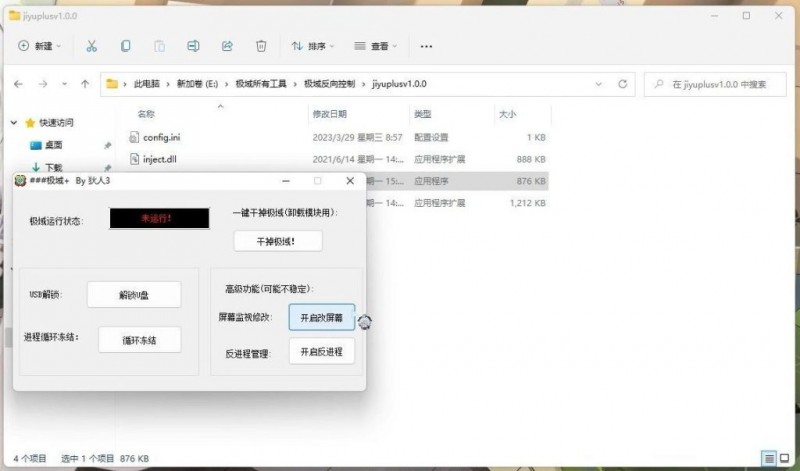Click jiyuplusv1.0.0 breadcrumb in address bar
Viewport: 800px width, 471px height.
(399, 84)
